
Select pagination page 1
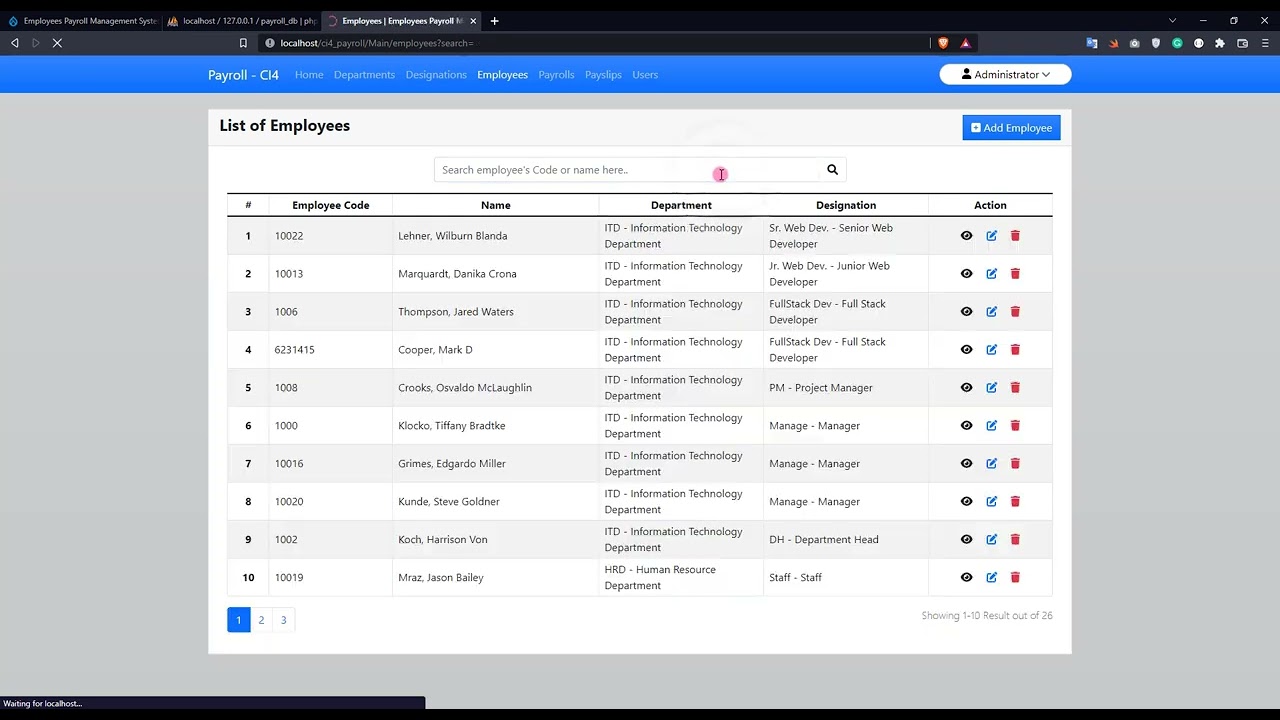point(238,620)
